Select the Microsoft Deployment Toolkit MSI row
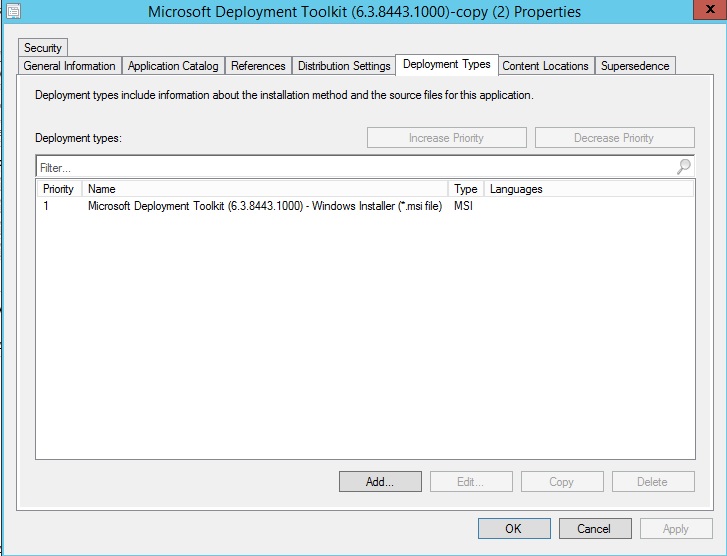Image resolution: width=727 pixels, height=556 pixels. (265, 206)
